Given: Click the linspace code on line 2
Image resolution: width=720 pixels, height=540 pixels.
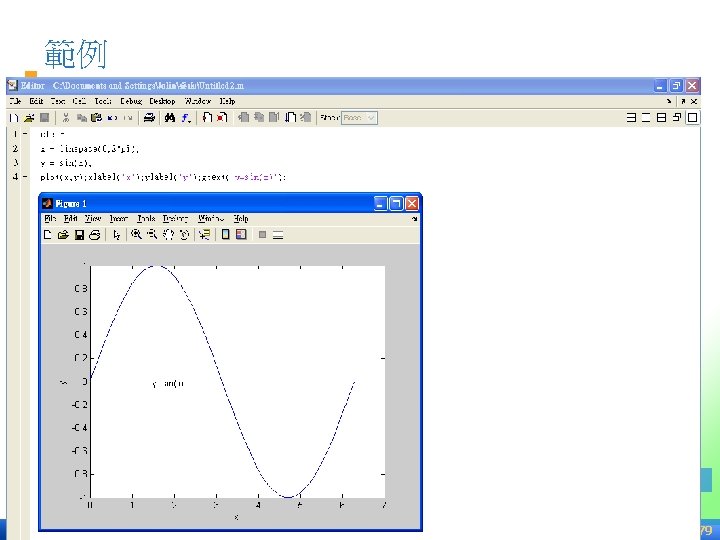Looking at the screenshot, I should coord(89,149).
